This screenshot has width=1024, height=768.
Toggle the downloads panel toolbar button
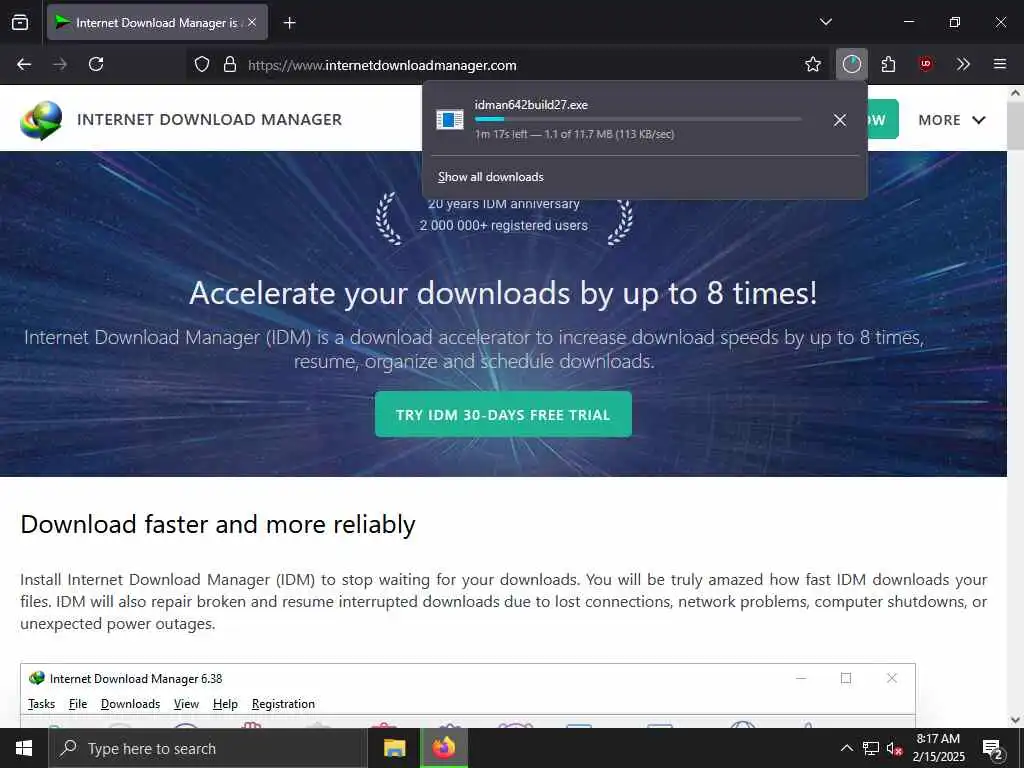tap(852, 64)
